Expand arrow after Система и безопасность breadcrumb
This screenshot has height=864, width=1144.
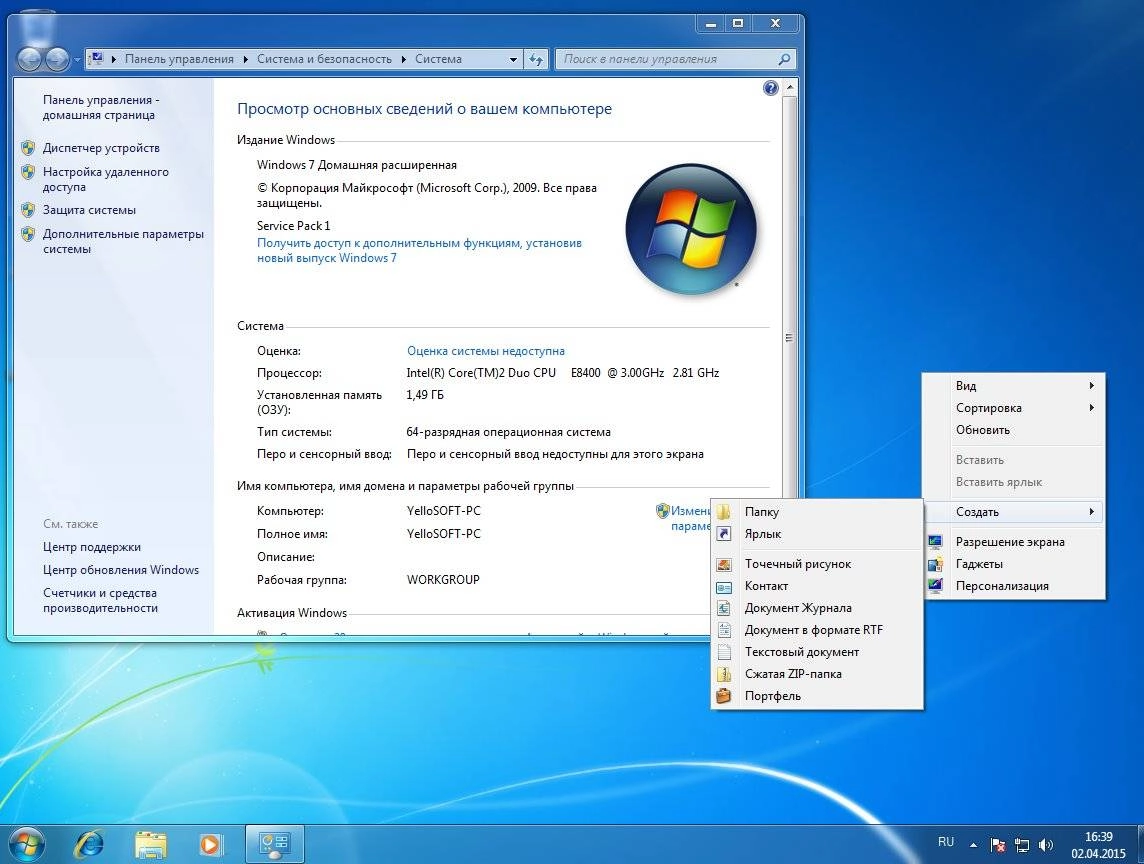coord(403,59)
